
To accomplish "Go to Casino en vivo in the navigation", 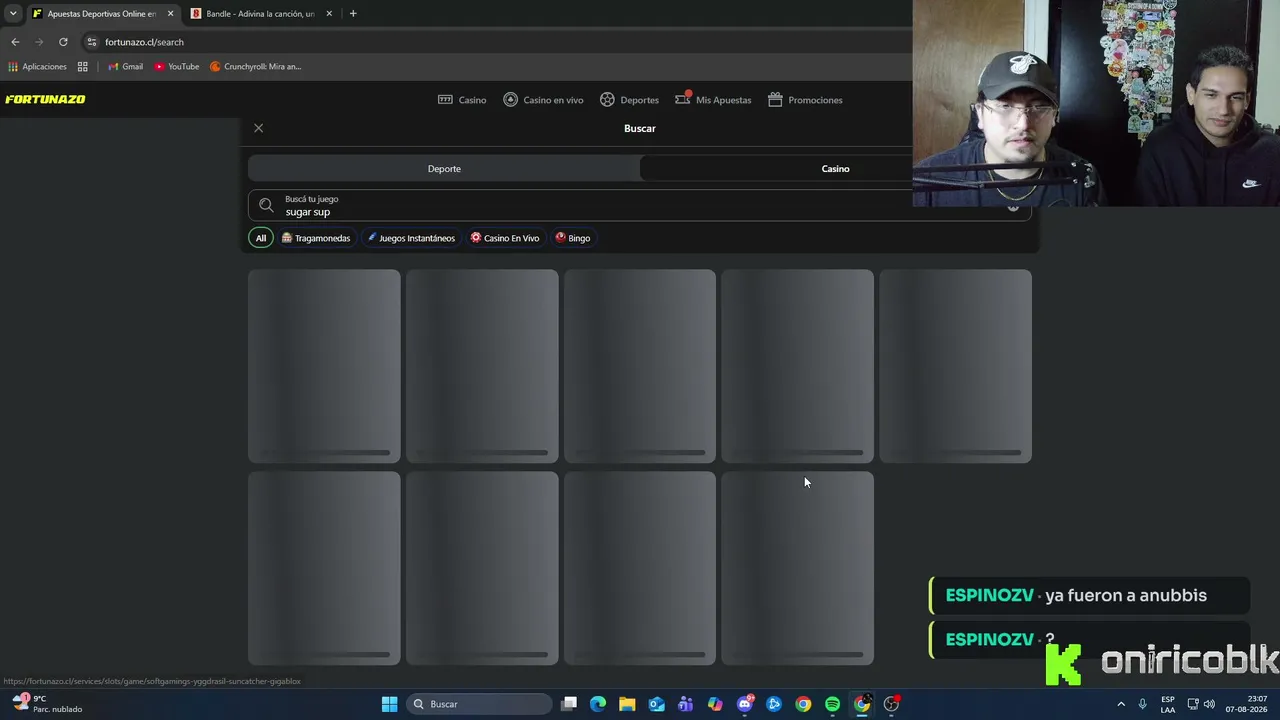I will click(543, 100).
